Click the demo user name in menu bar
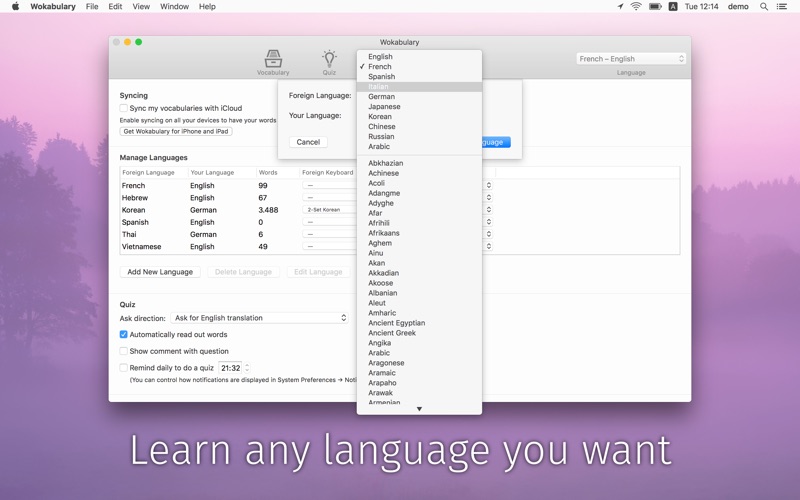This screenshot has width=800, height=500. pos(738,7)
